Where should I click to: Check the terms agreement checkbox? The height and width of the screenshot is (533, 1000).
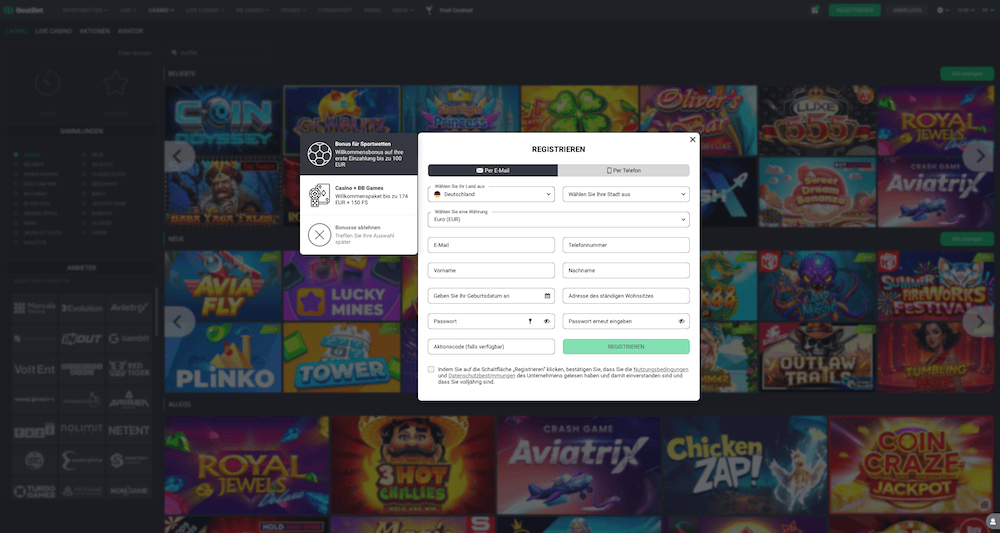(431, 369)
